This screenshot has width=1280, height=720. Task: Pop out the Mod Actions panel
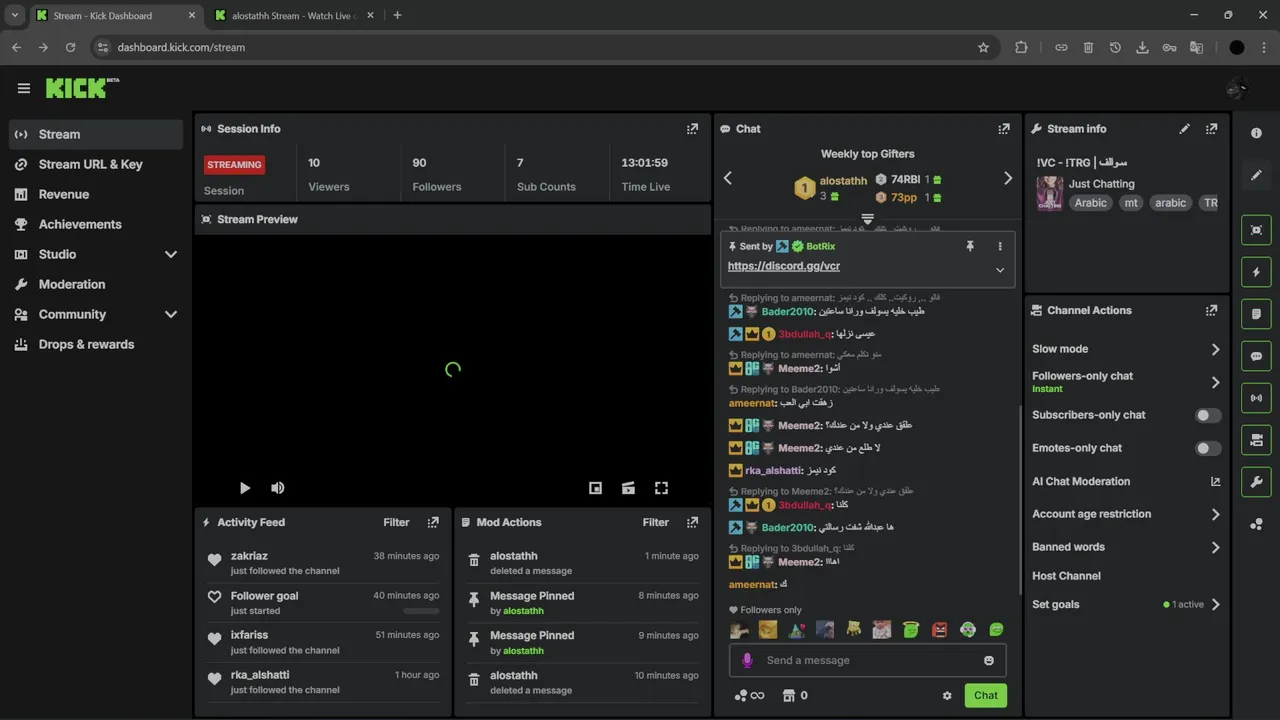(692, 522)
